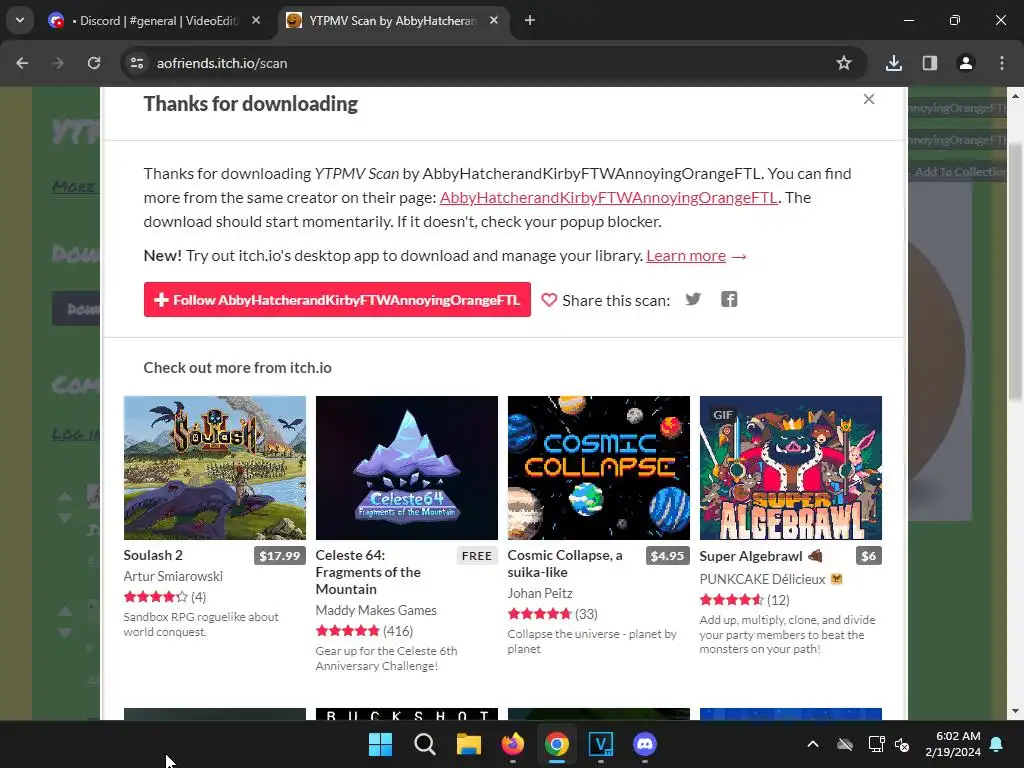
Task: Open the tab search dropdown arrow
Action: pos(20,21)
